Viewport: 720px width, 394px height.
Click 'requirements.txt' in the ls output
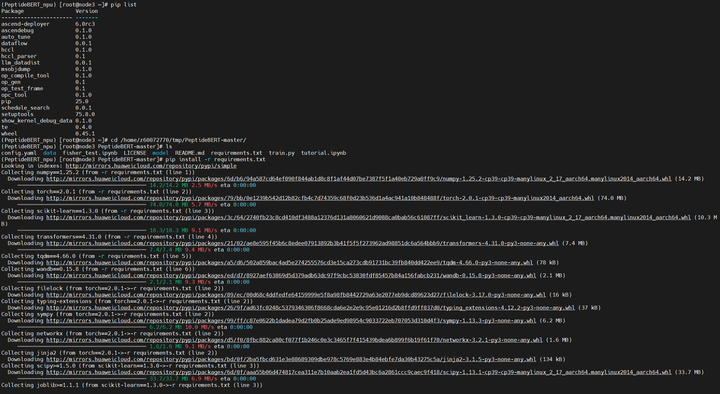tap(236, 153)
